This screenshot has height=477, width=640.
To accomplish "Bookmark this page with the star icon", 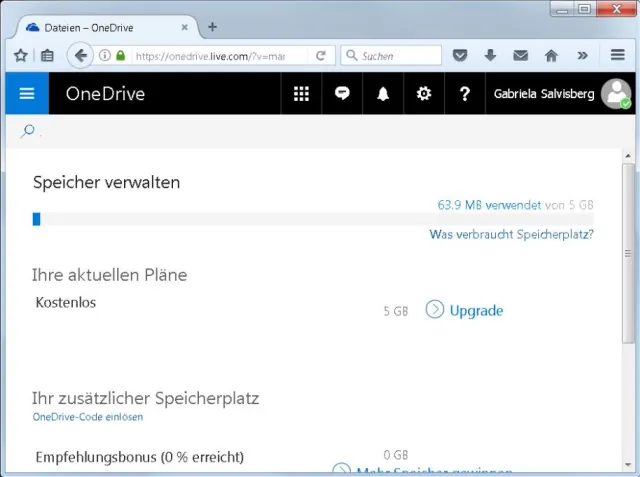I will click(x=20, y=56).
